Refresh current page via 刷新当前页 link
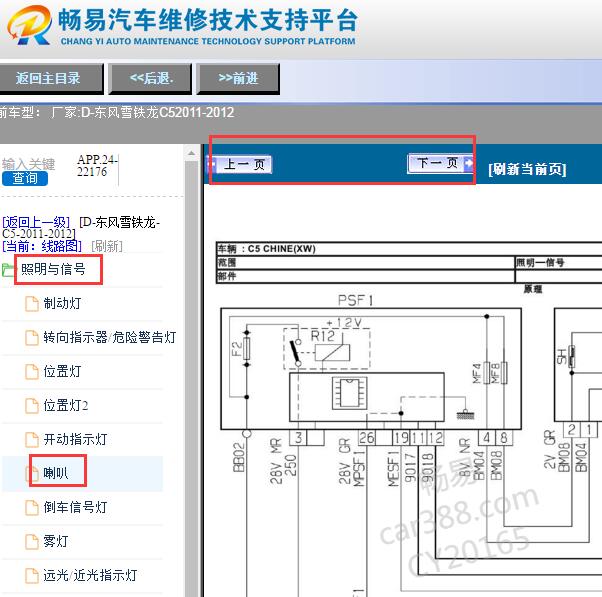Image resolution: width=602 pixels, height=597 pixels. coord(527,169)
